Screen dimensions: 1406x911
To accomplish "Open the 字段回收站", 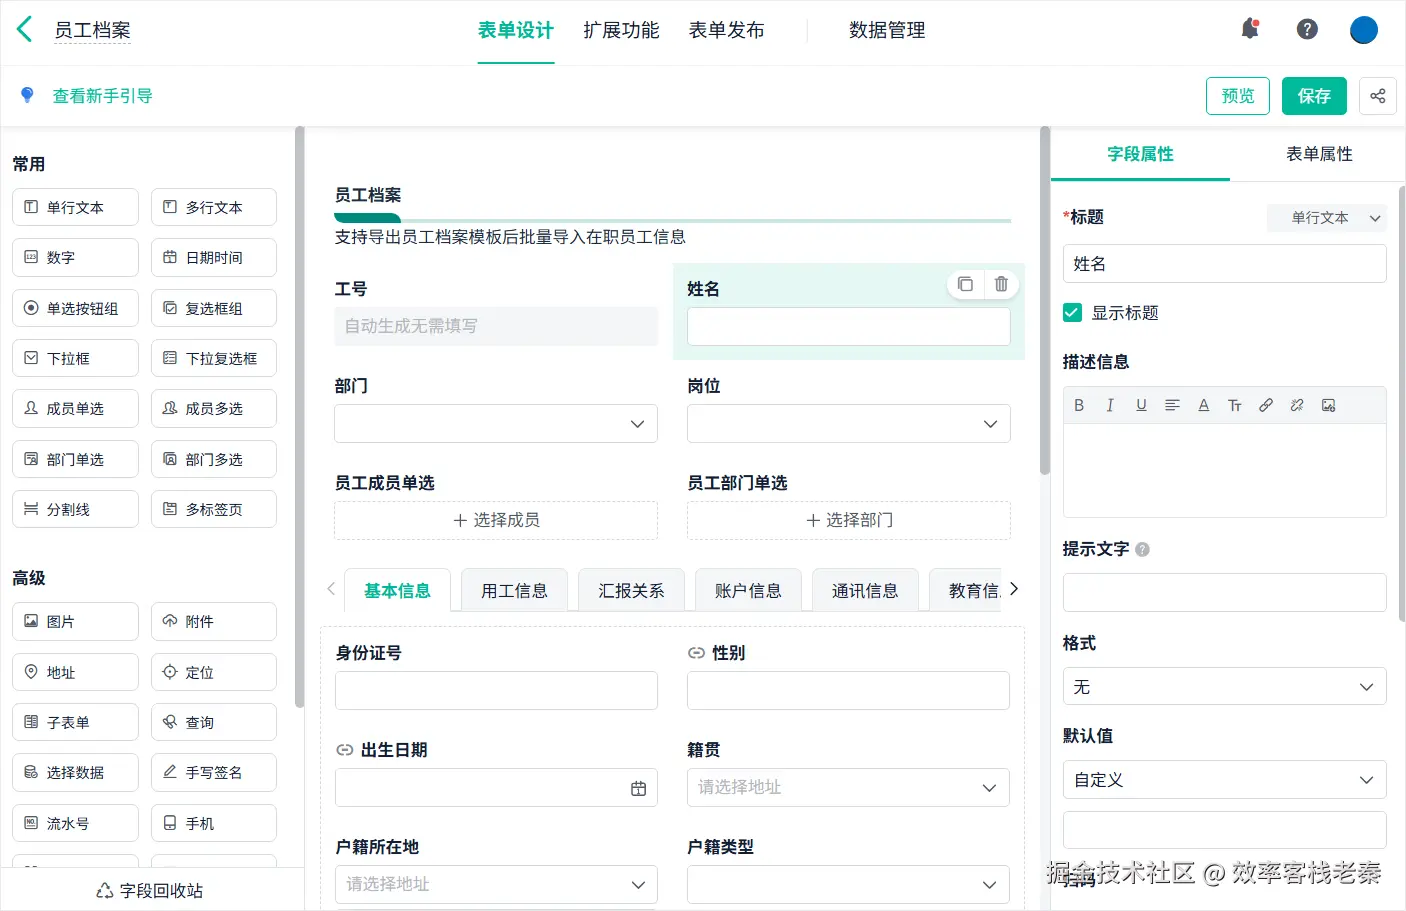I will coord(150,890).
